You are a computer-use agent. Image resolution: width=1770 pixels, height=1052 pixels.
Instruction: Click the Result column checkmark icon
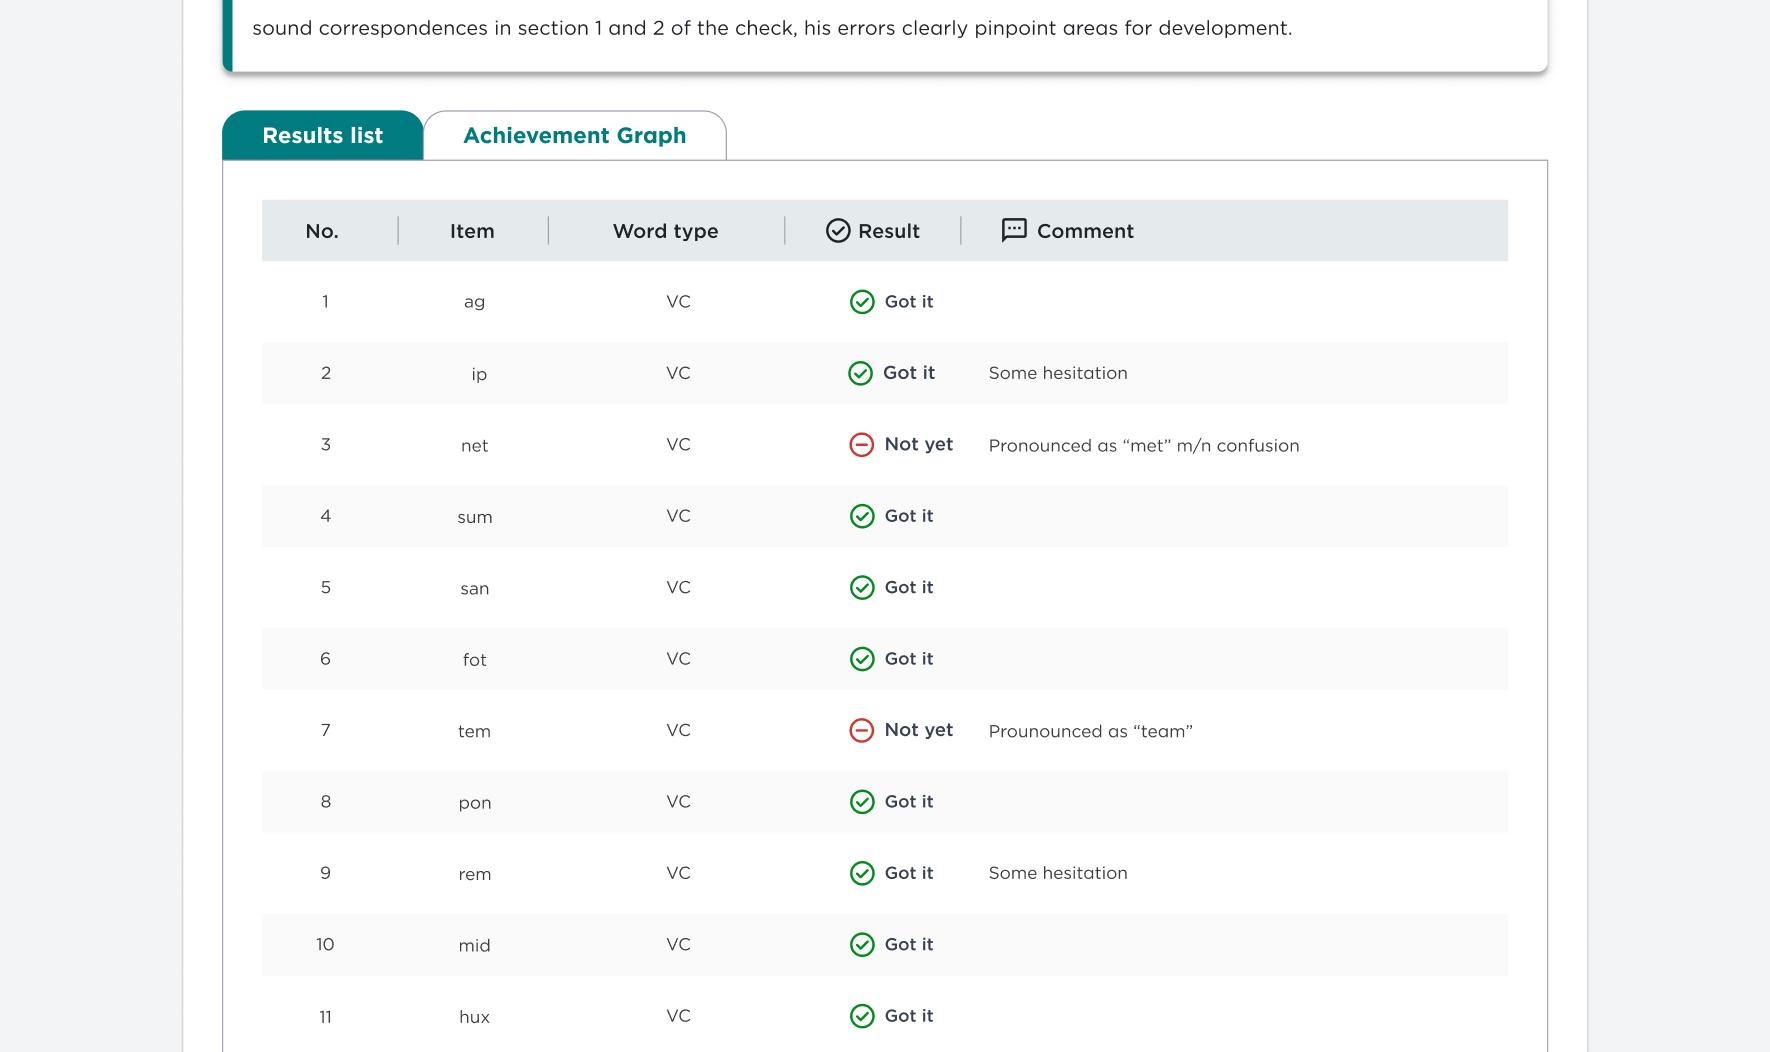pyautogui.click(x=838, y=231)
